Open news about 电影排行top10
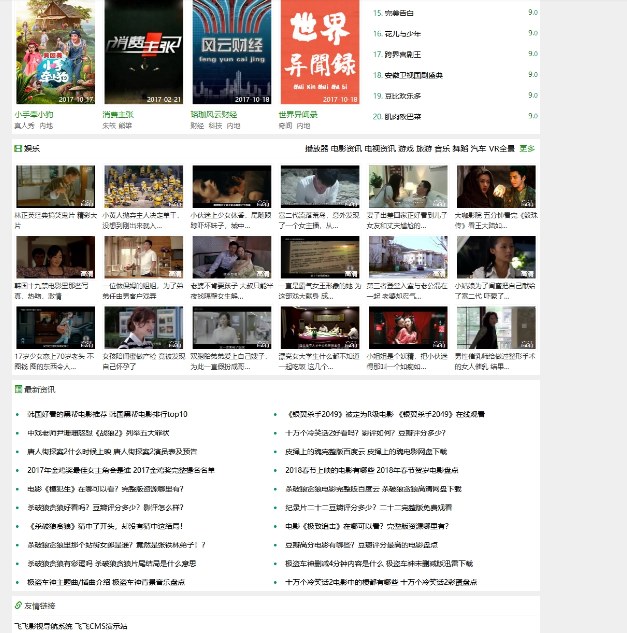 pos(107,414)
